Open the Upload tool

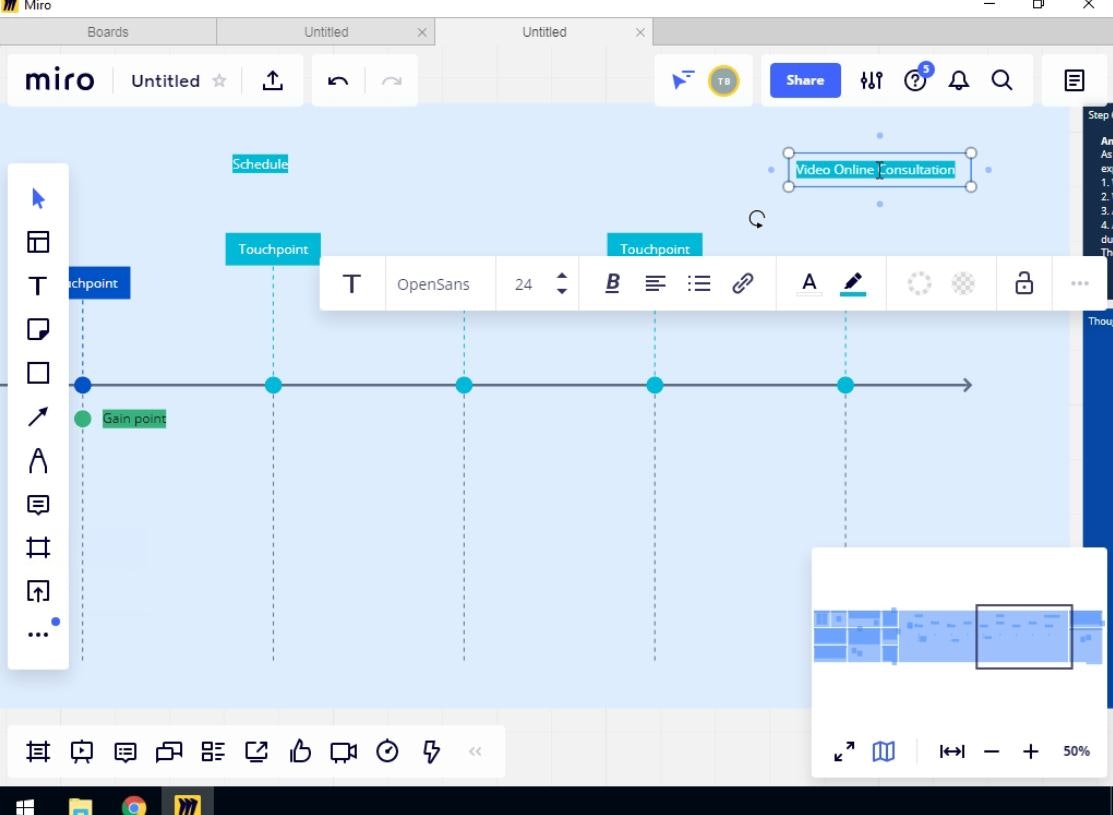pos(38,591)
